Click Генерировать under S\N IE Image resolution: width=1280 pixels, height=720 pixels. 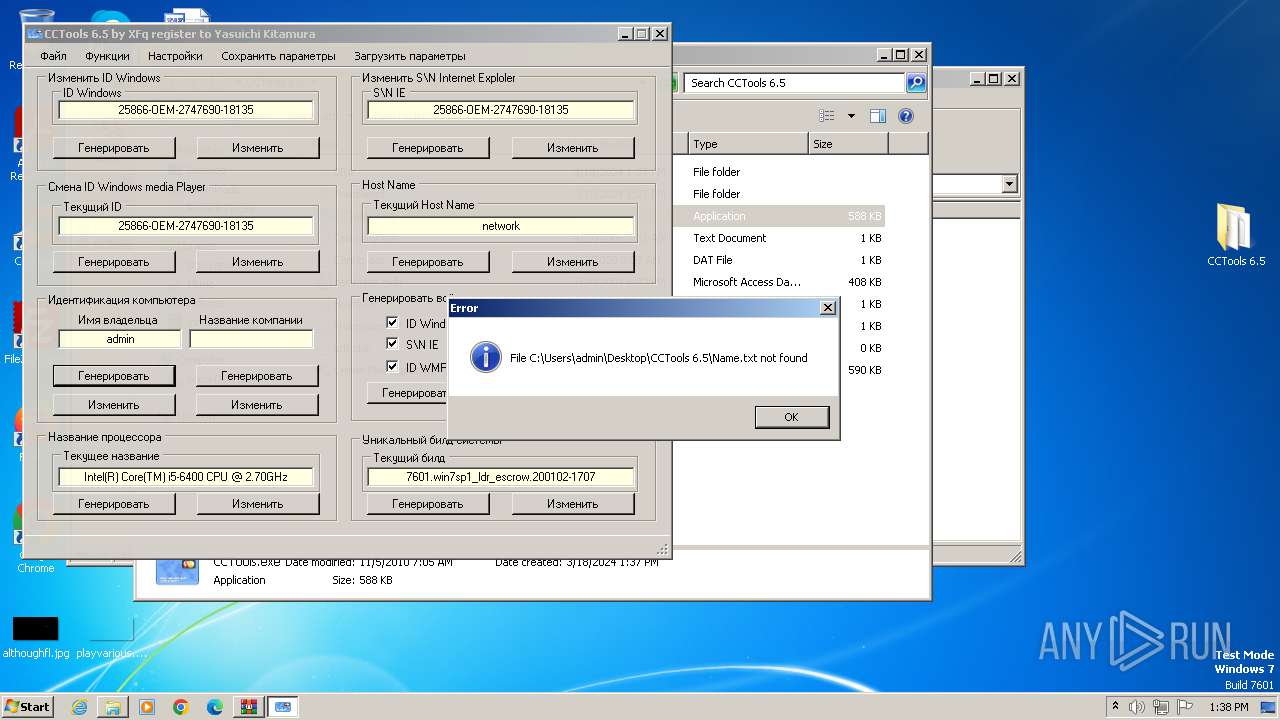(428, 148)
